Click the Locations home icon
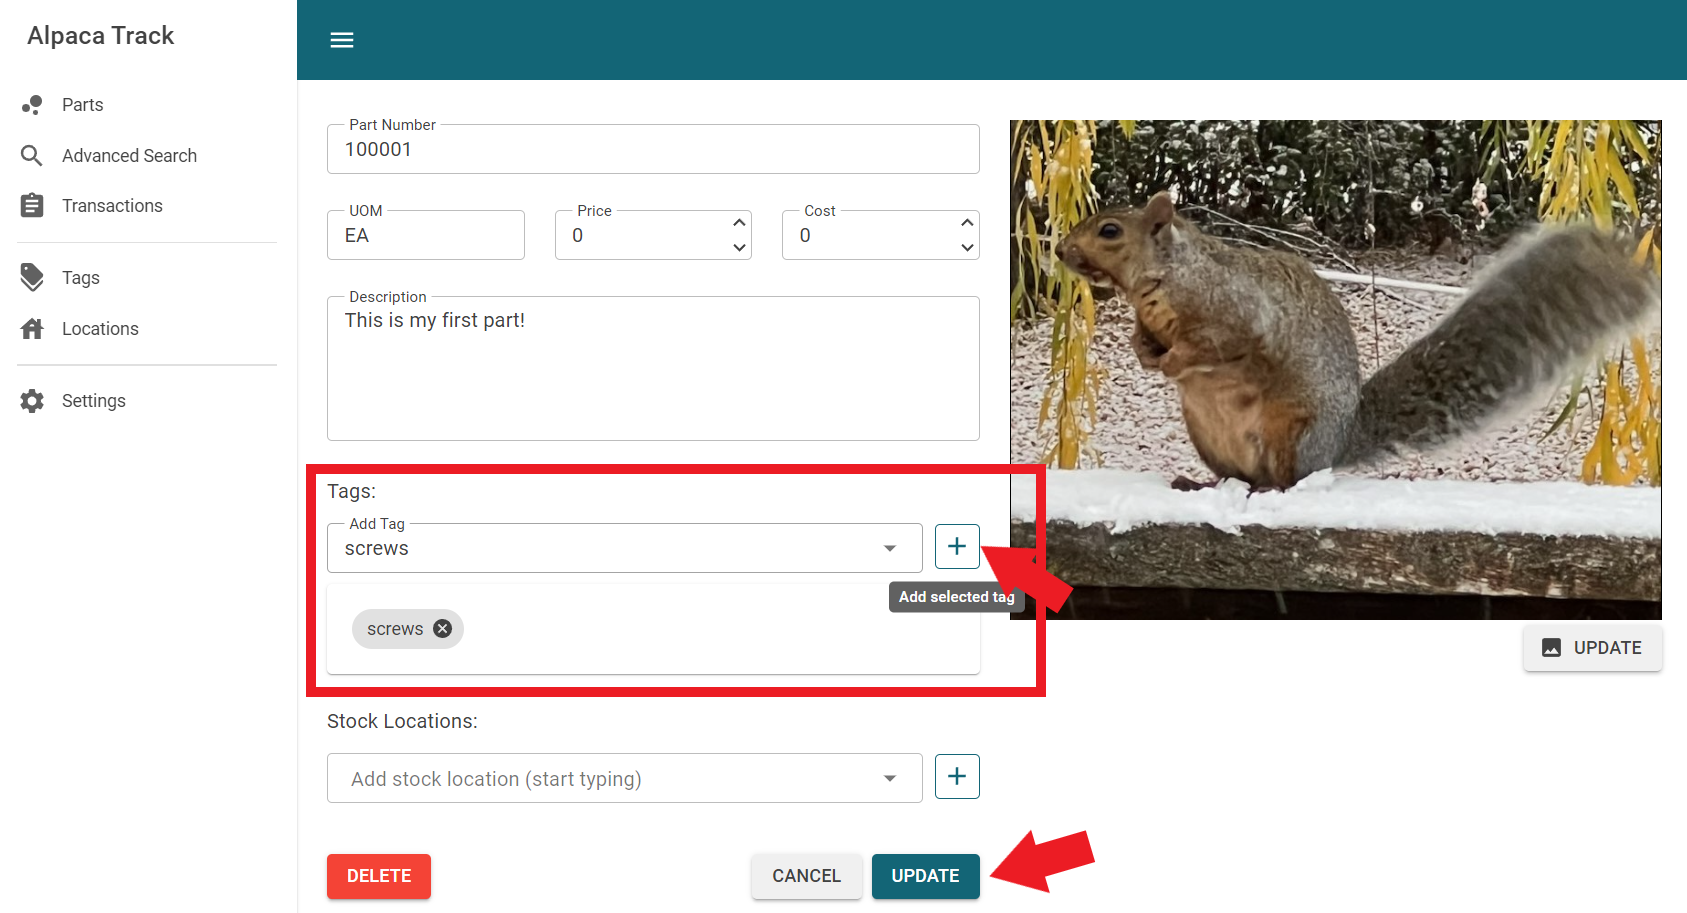 [32, 329]
